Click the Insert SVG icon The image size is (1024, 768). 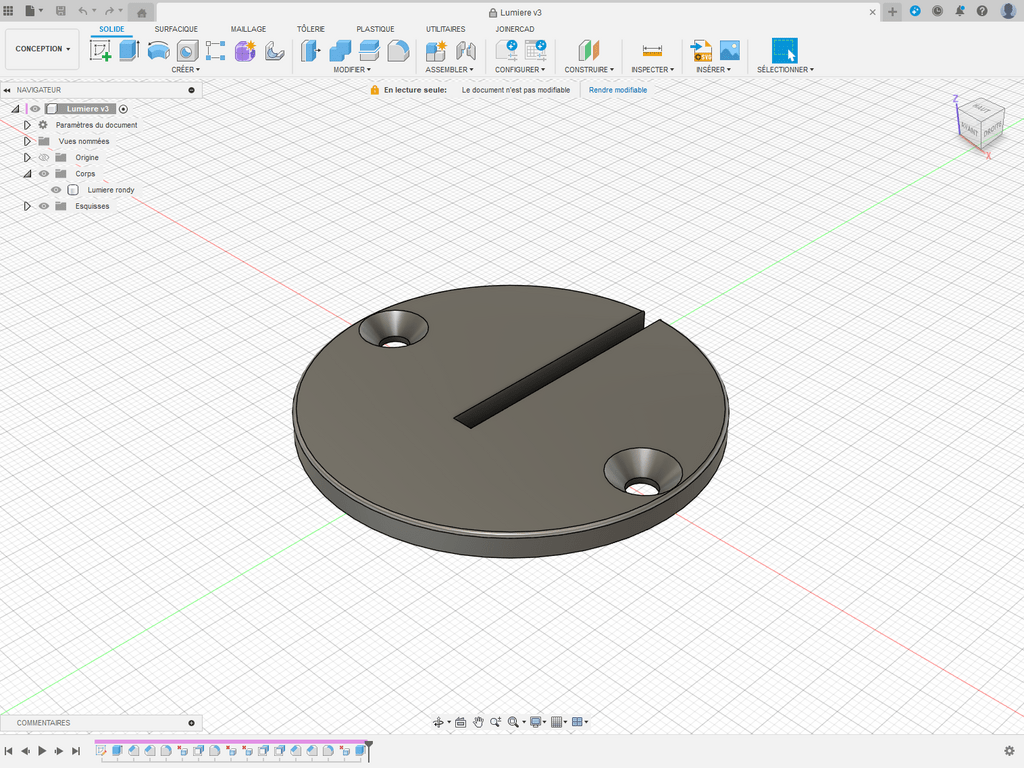[x=701, y=50]
